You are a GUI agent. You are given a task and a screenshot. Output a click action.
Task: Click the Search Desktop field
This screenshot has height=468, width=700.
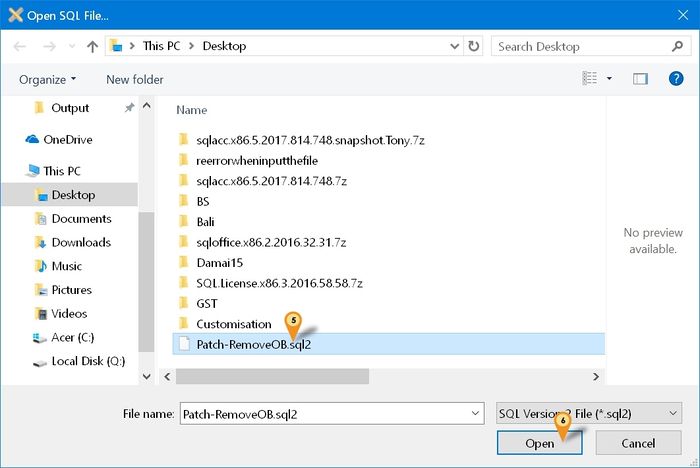[x=580, y=46]
